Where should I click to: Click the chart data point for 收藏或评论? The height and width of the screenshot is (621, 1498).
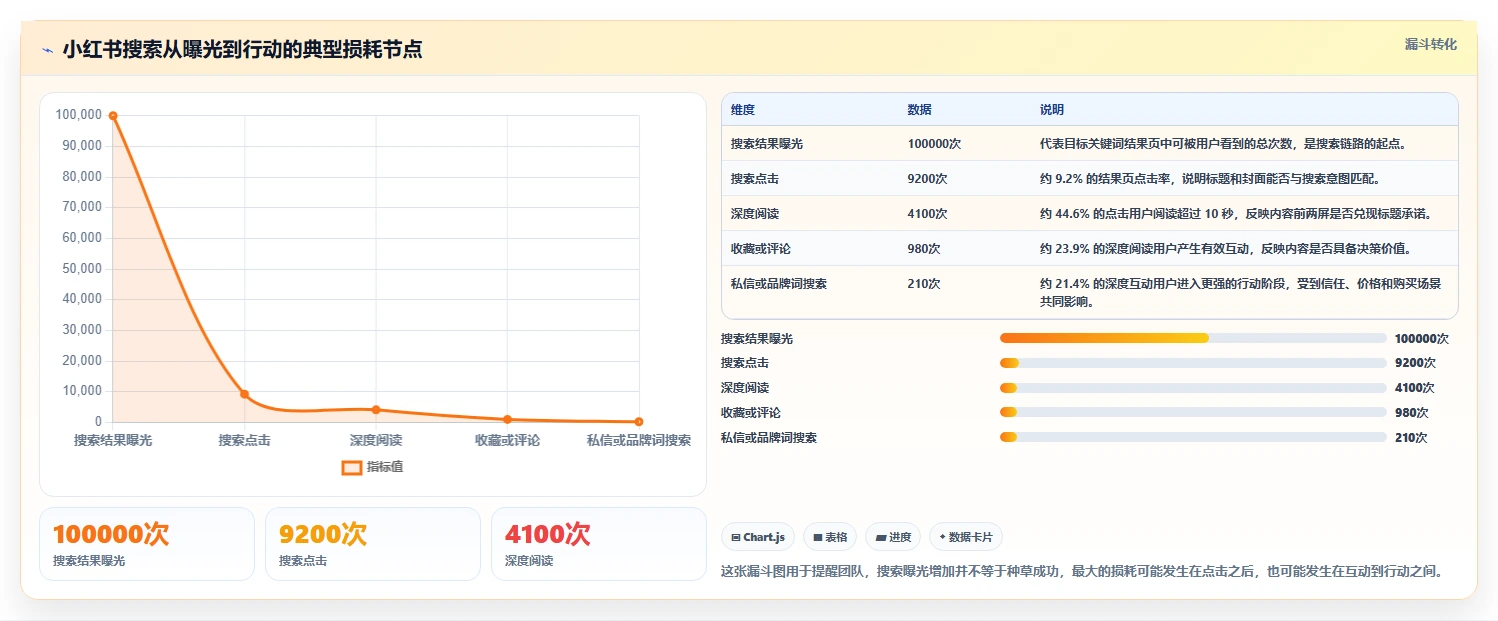pyautogui.click(x=507, y=419)
